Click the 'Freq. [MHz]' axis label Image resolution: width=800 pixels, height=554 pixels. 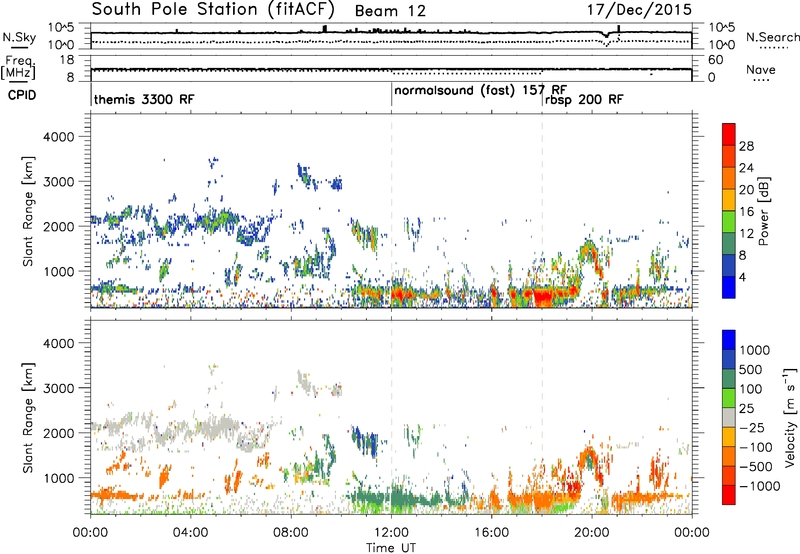[x=18, y=67]
